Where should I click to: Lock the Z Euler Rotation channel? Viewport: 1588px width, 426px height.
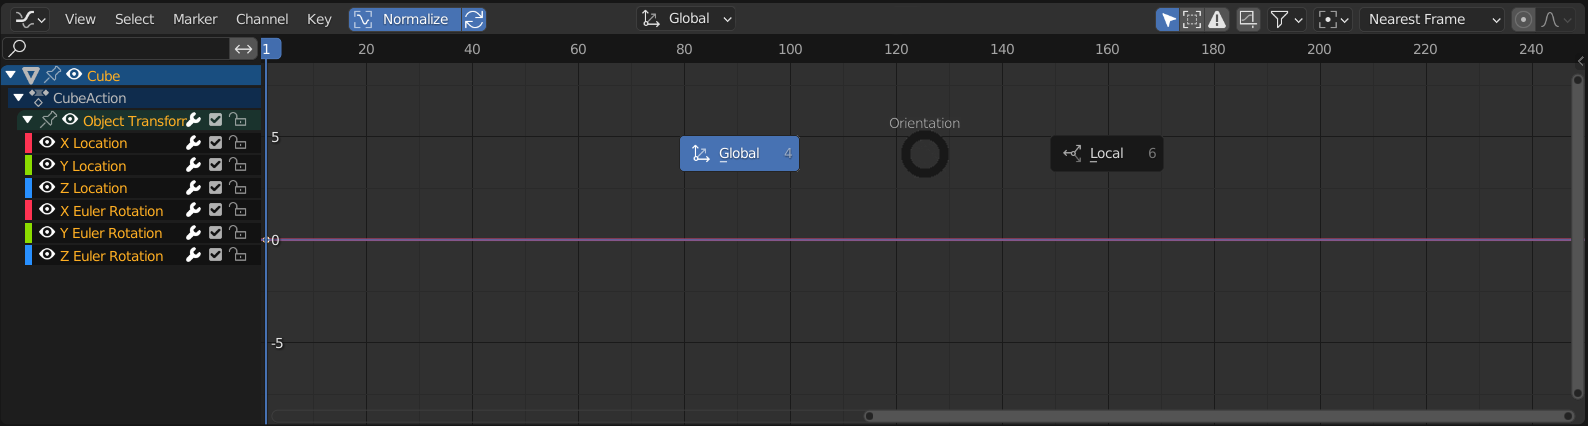(238, 255)
